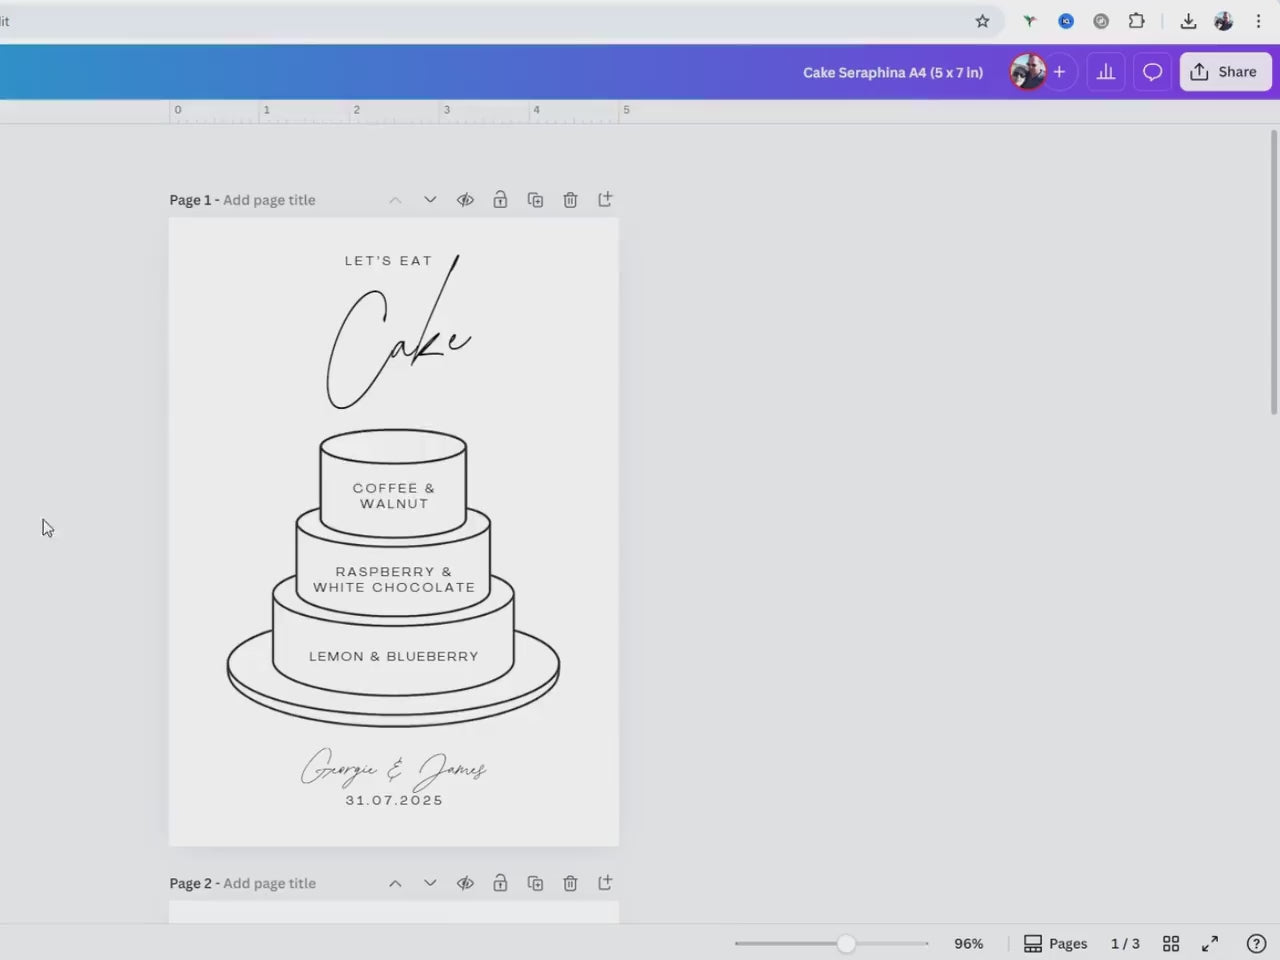Enter fullscreen present mode

[x=1210, y=944]
